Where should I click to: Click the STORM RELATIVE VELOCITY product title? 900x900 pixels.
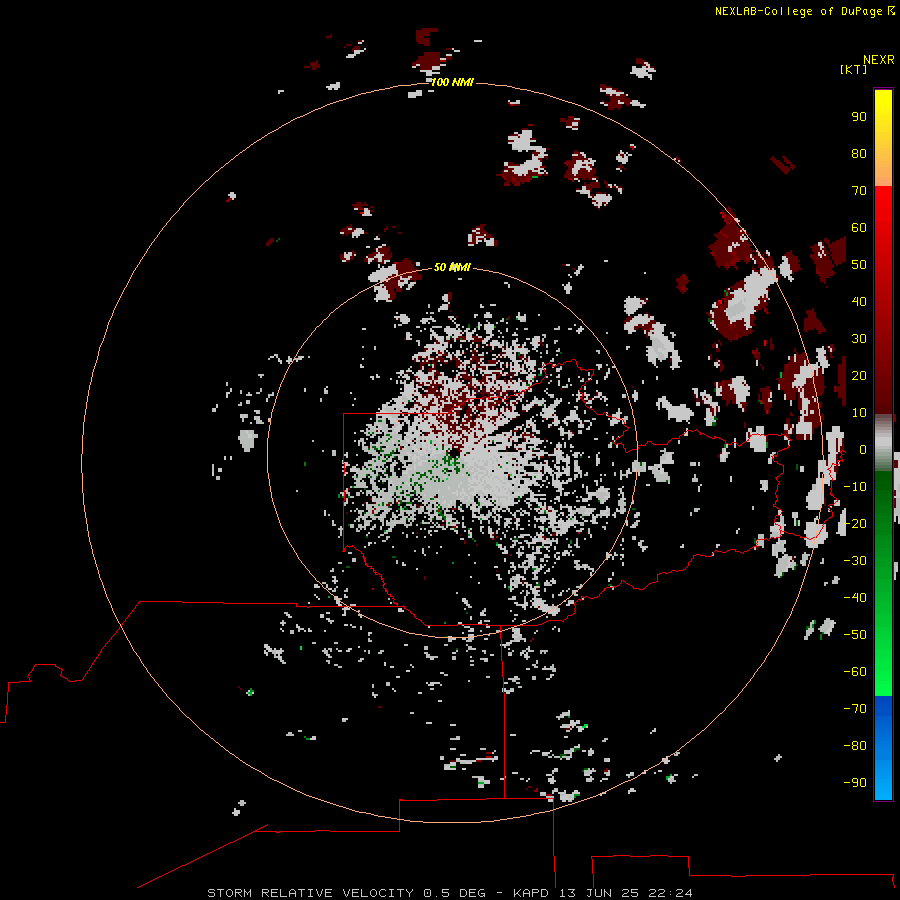pos(311,893)
